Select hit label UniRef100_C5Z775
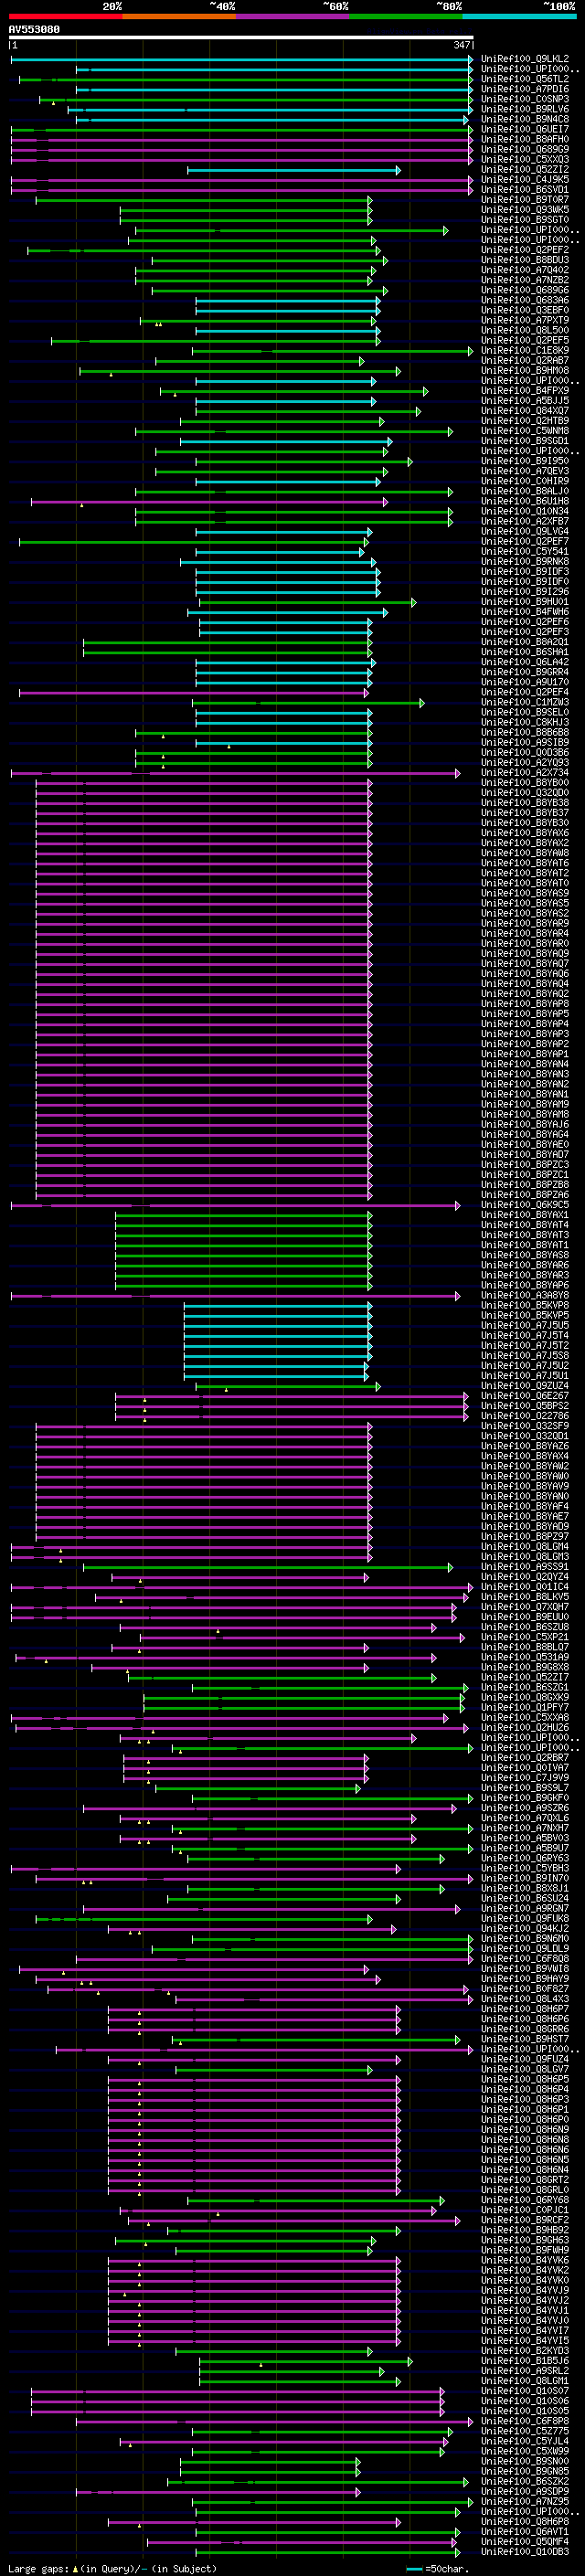The image size is (585, 2576). [525, 2431]
